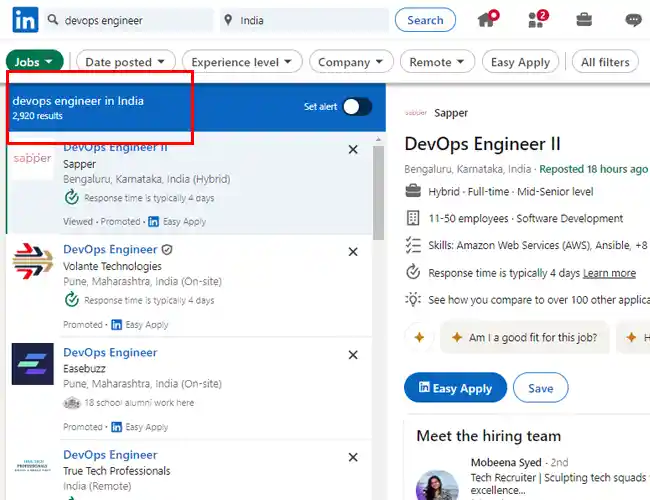Click the lightbulb compare applicants icon
650x500 pixels.
coord(413,299)
